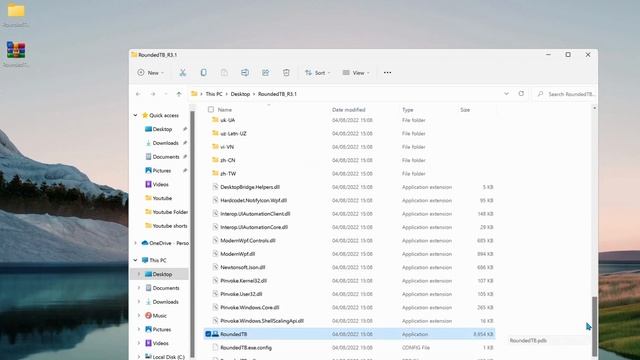Click the Cut scissors icon in toolbar
This screenshot has height=360, width=640.
point(182,73)
